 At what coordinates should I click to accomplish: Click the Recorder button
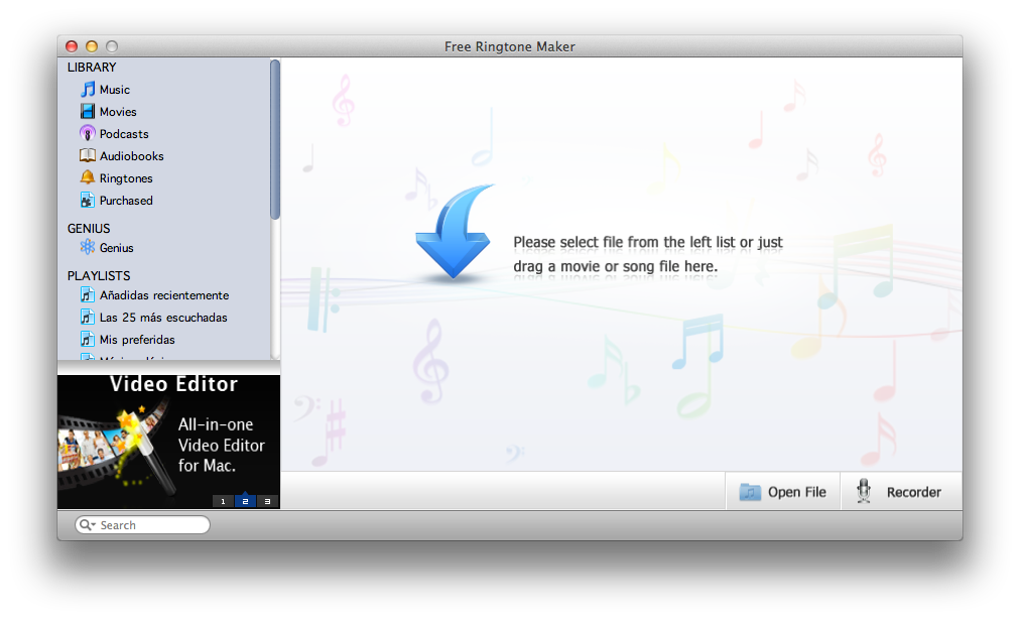pyautogui.click(x=902, y=491)
